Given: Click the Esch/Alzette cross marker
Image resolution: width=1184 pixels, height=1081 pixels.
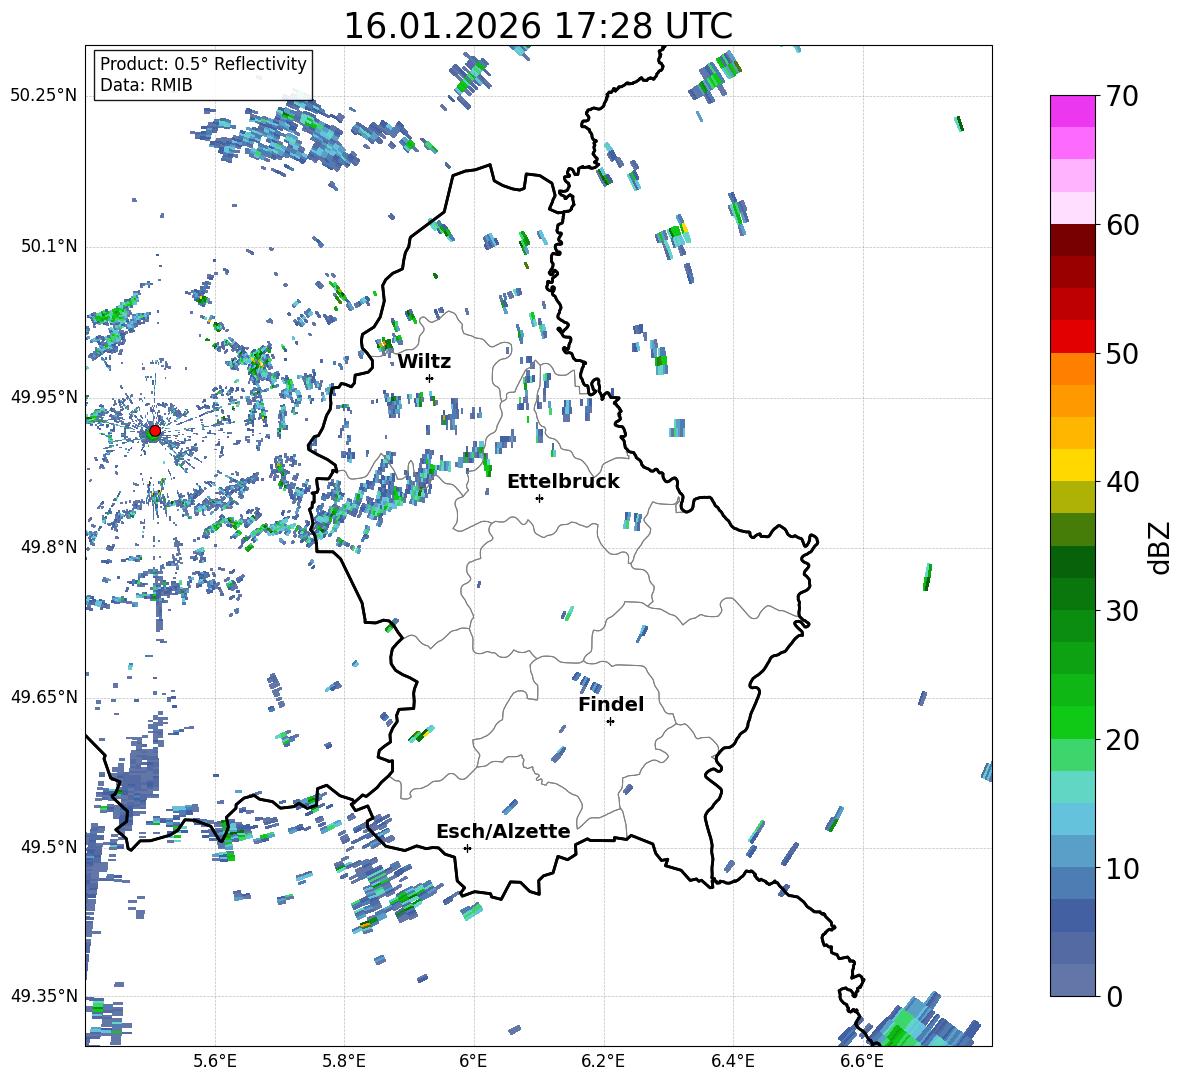Looking at the screenshot, I should coord(467,848).
